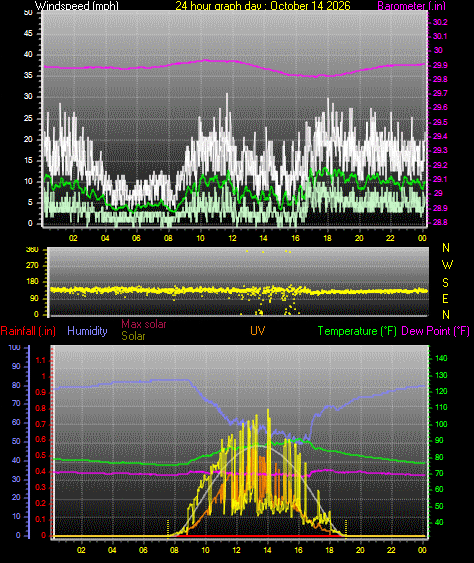Select the 'Humidity' legend label
The width and height of the screenshot is (474, 563).
(87, 331)
